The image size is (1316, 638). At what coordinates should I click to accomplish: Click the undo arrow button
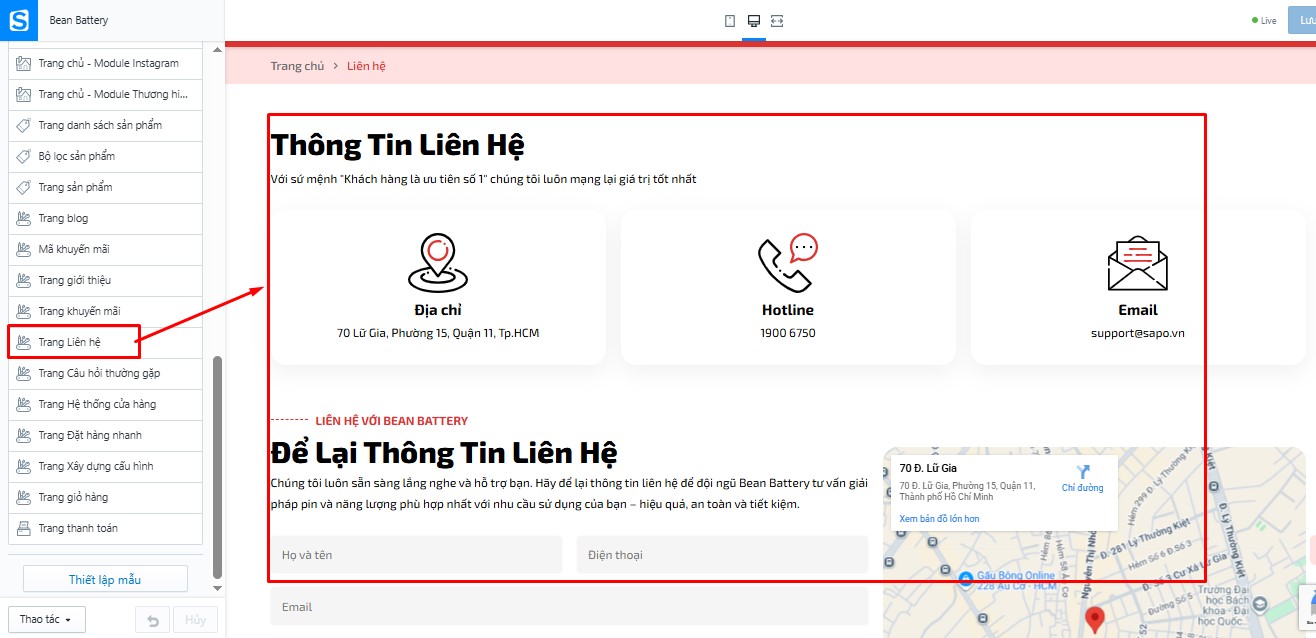coord(153,620)
